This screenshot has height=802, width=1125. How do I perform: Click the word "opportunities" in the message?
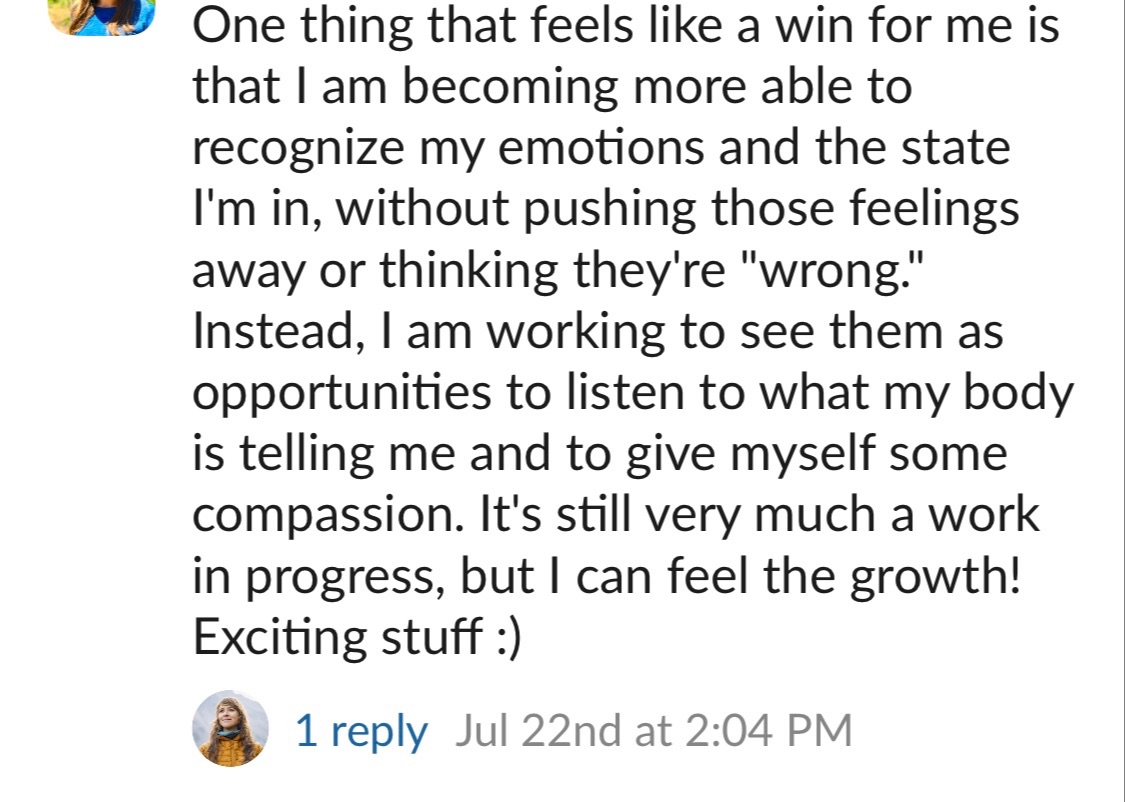coord(341,394)
